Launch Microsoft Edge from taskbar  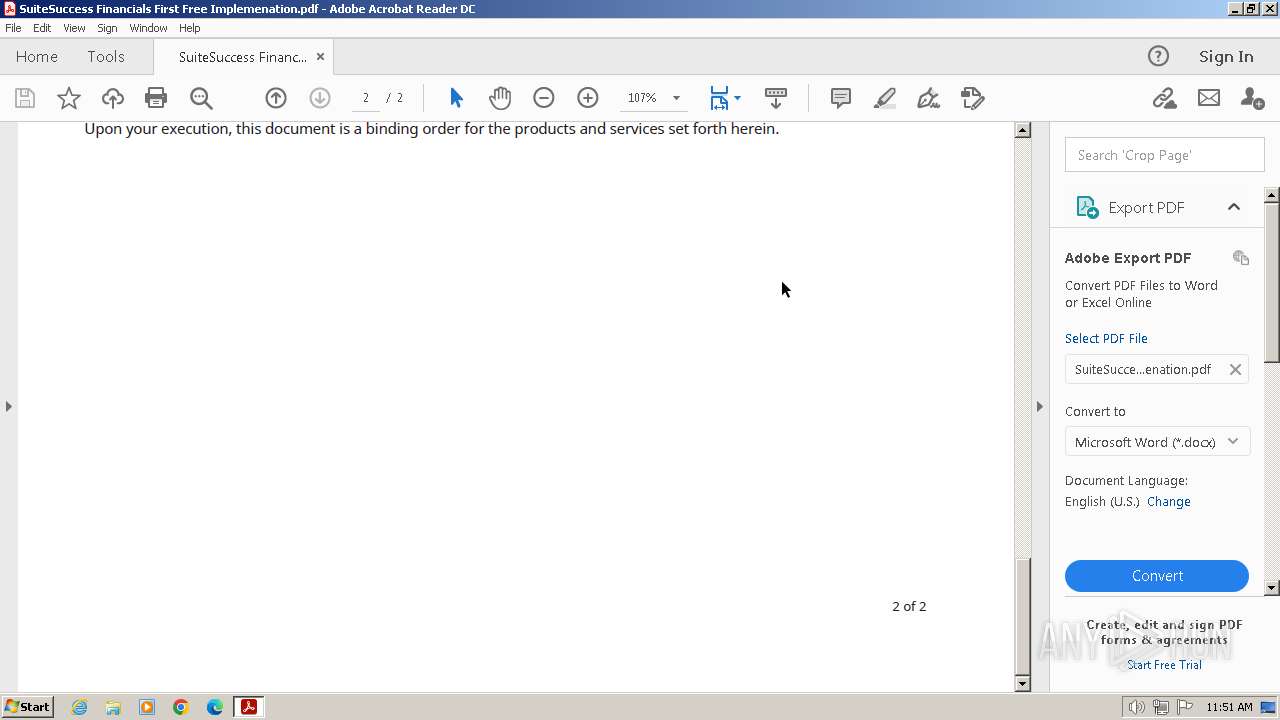tap(215, 707)
